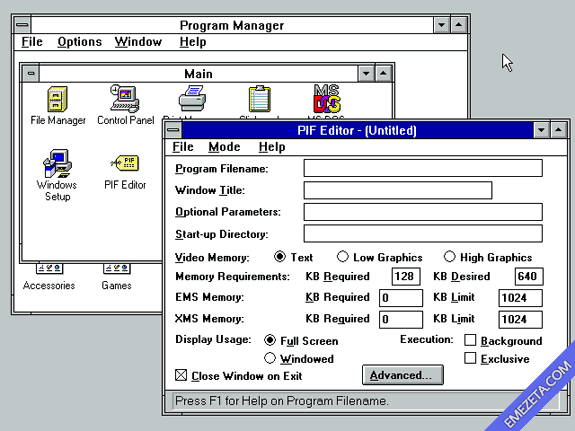Click the Program Manager title bar
Image resolution: width=575 pixels, height=431 pixels.
click(232, 25)
